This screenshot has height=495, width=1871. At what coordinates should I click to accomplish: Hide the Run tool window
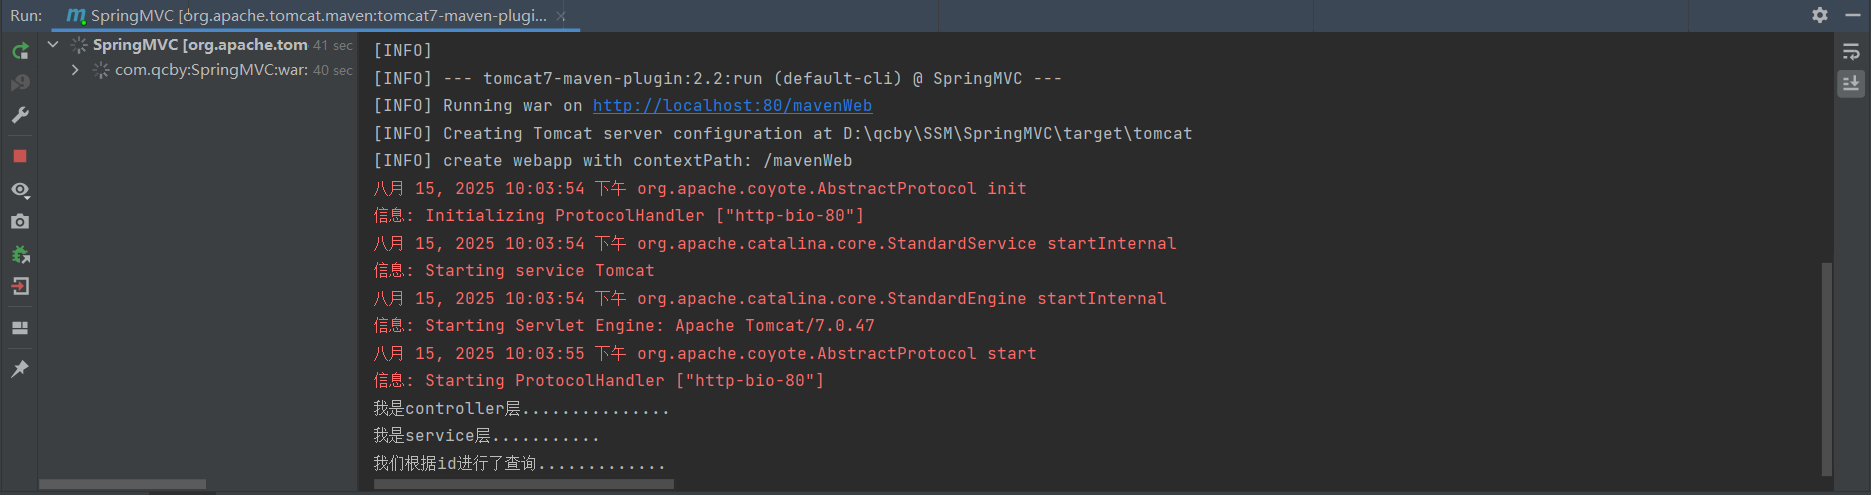(x=1853, y=15)
